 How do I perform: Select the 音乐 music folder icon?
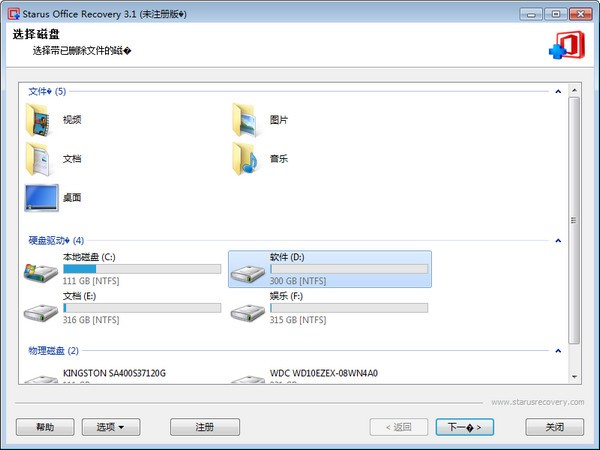click(246, 158)
